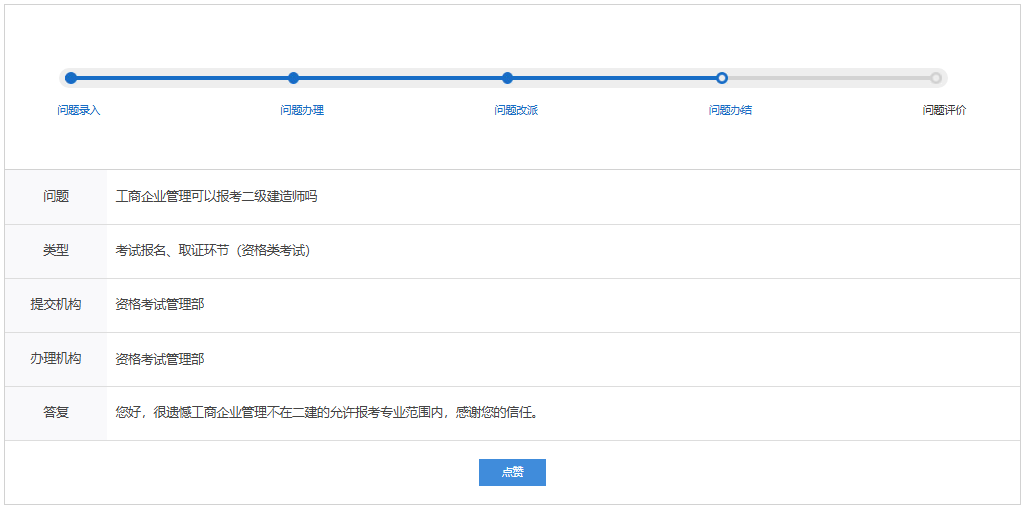This screenshot has height=510, width=1027.
Task: Click the reply text starting with 您好
Action: click(x=328, y=413)
